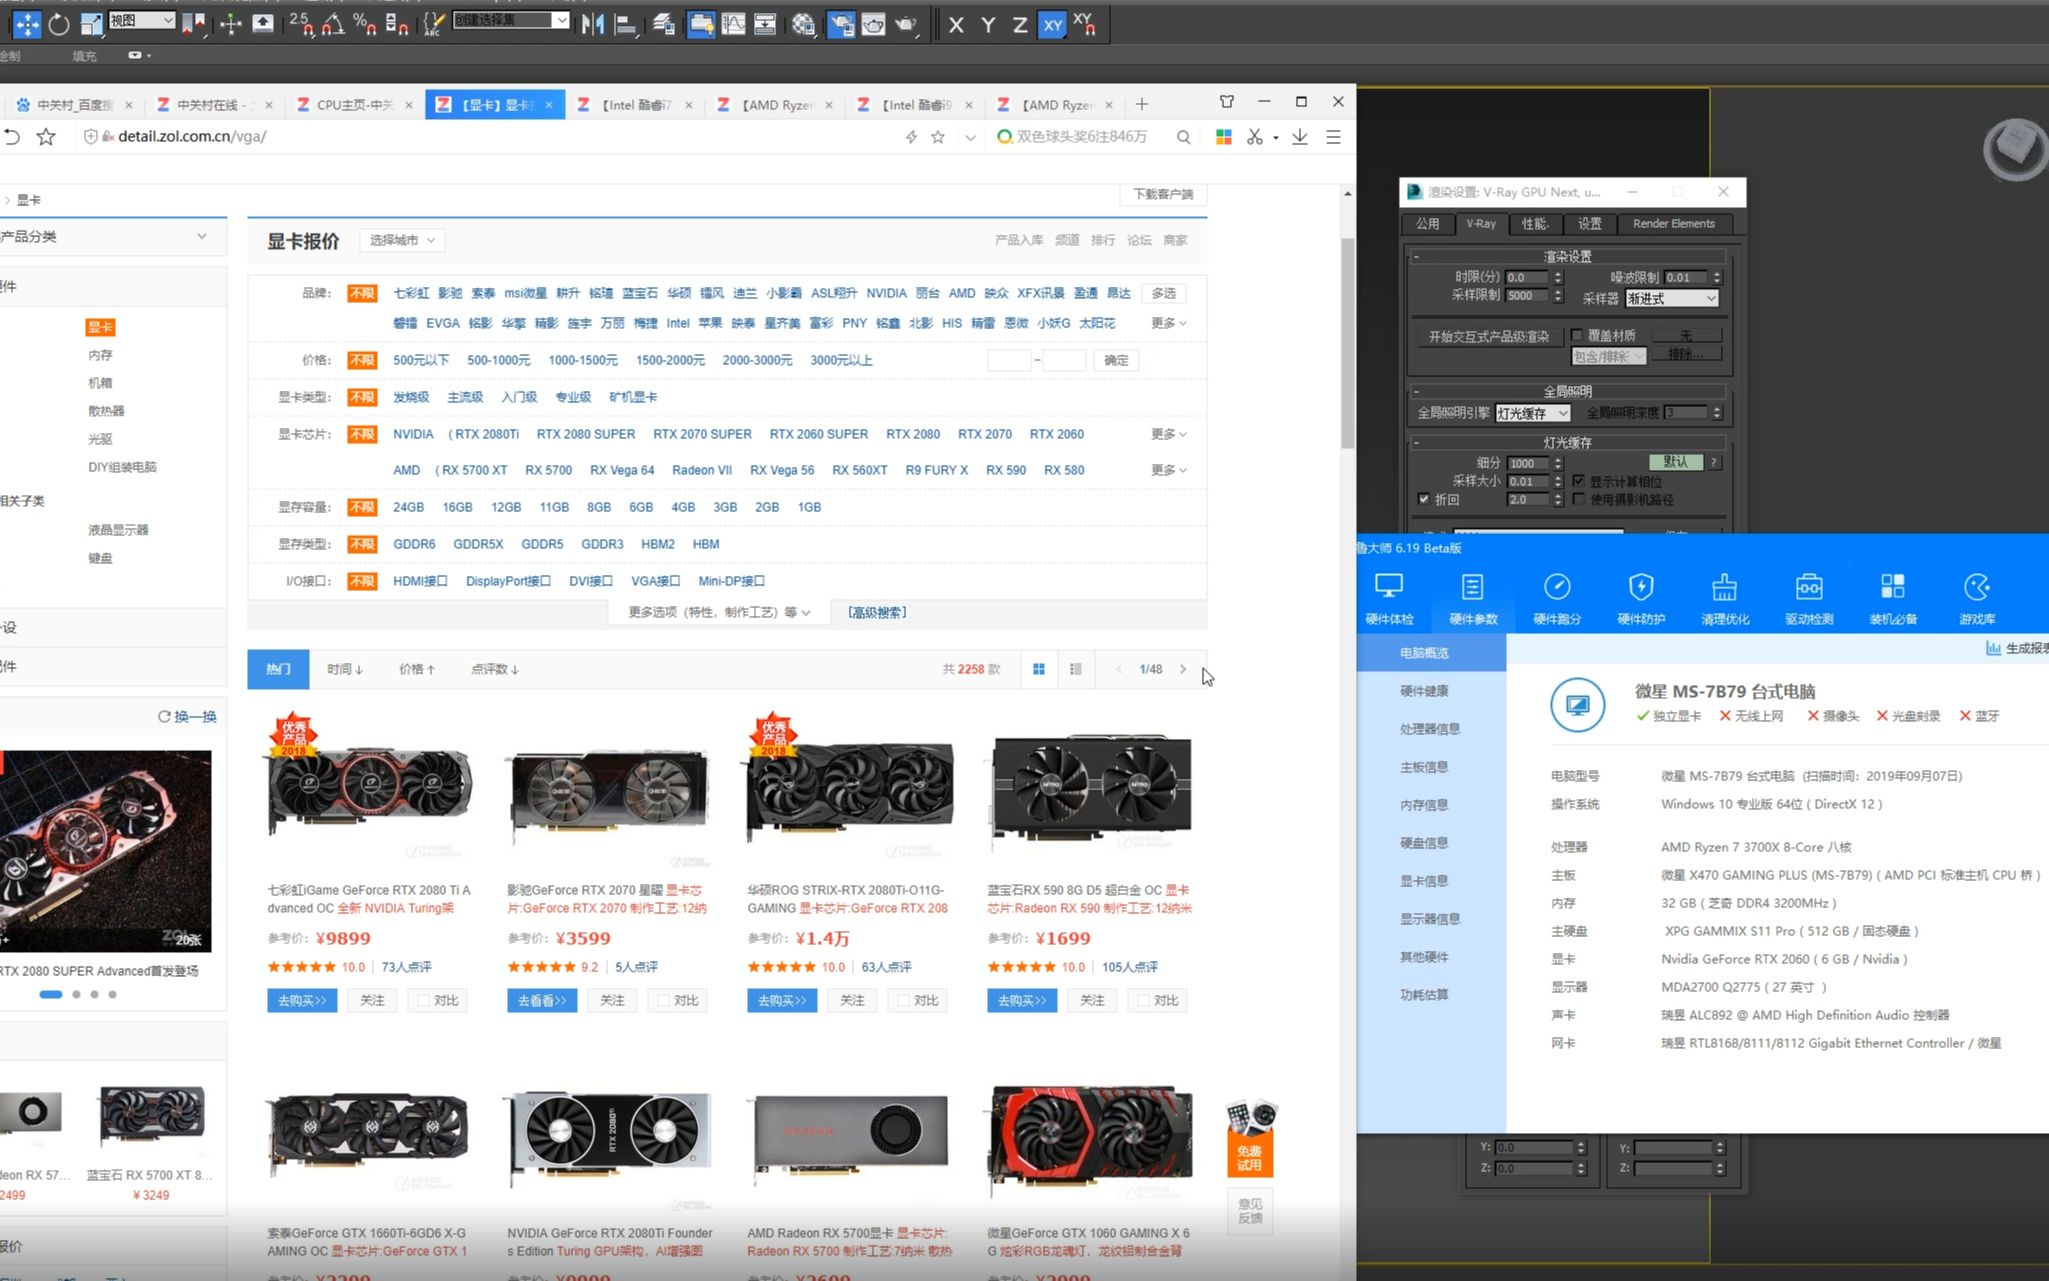This screenshot has width=2049, height=1281.
Task: Open 硬件跑分 benchmark in Lu Master
Action: point(1557,598)
